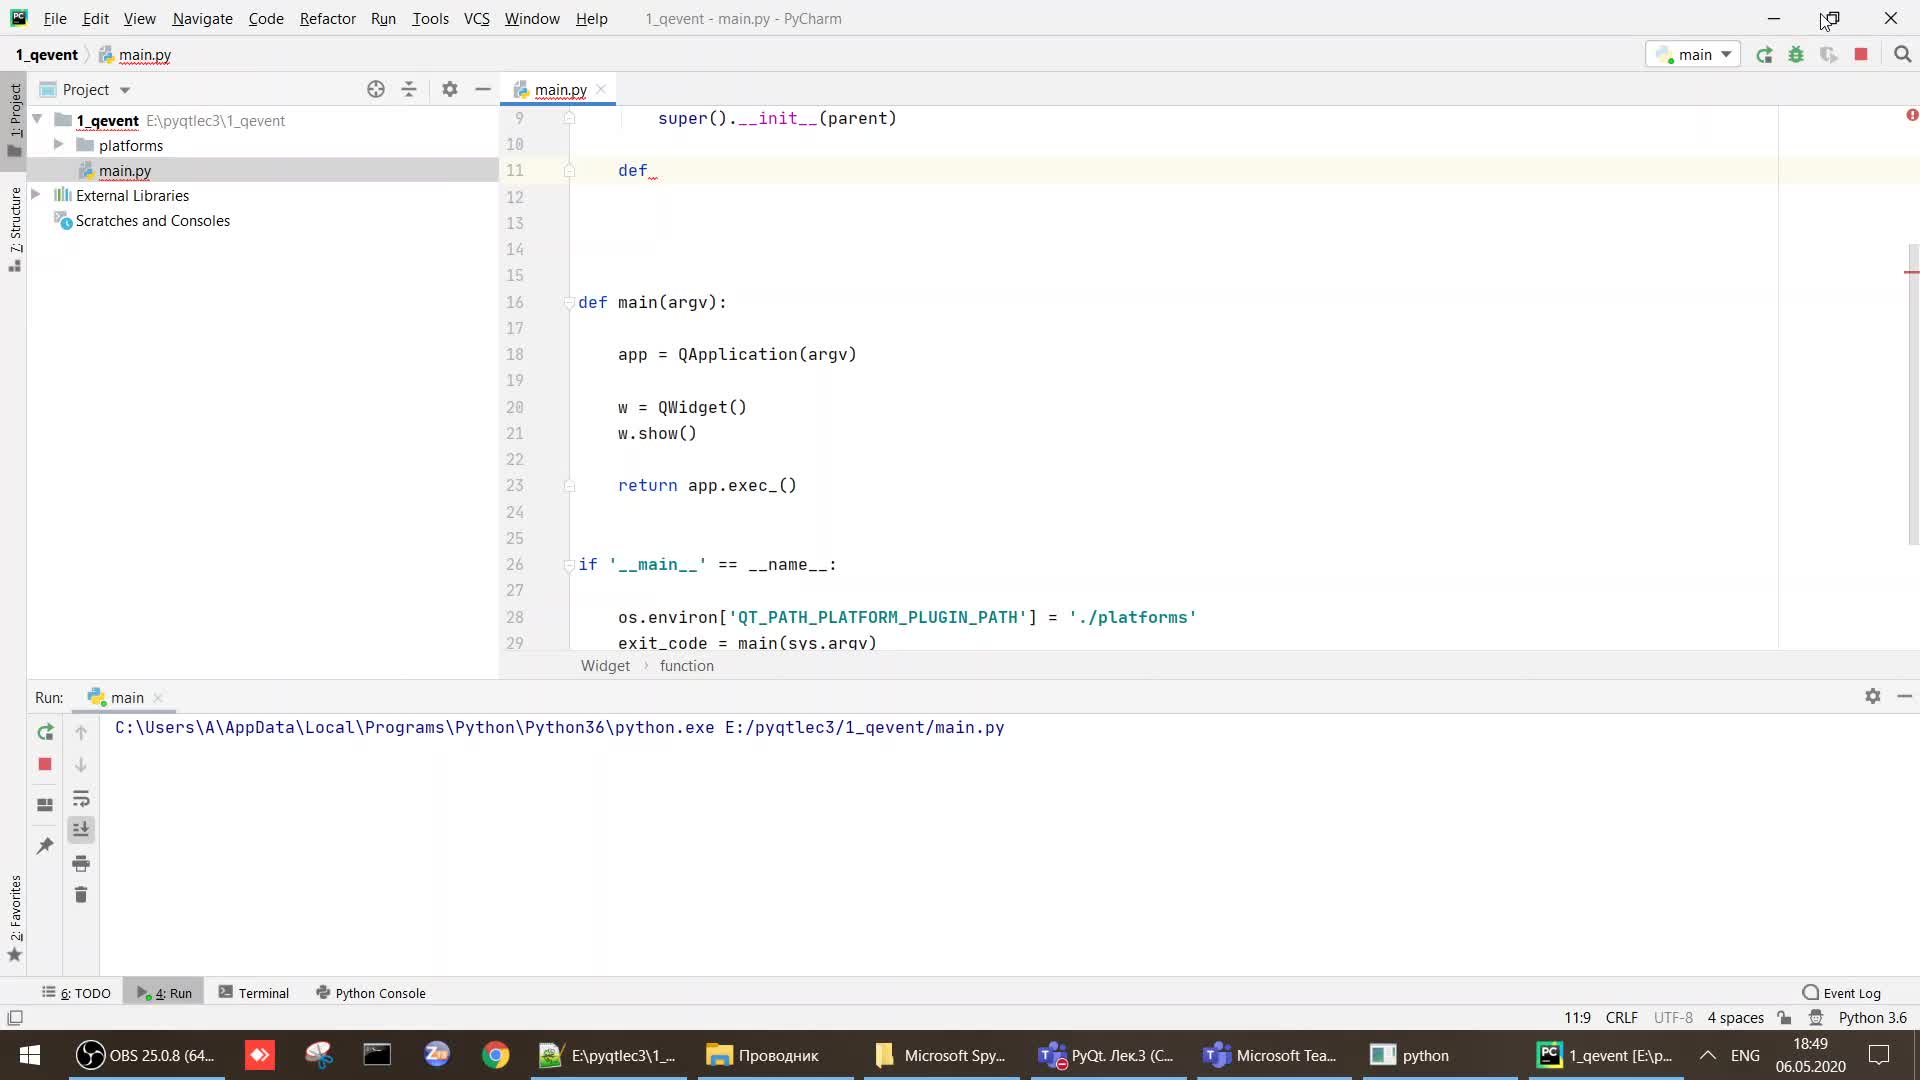The width and height of the screenshot is (1920, 1080).
Task: Click Clear All trash icon in Run panel
Action: [81, 894]
